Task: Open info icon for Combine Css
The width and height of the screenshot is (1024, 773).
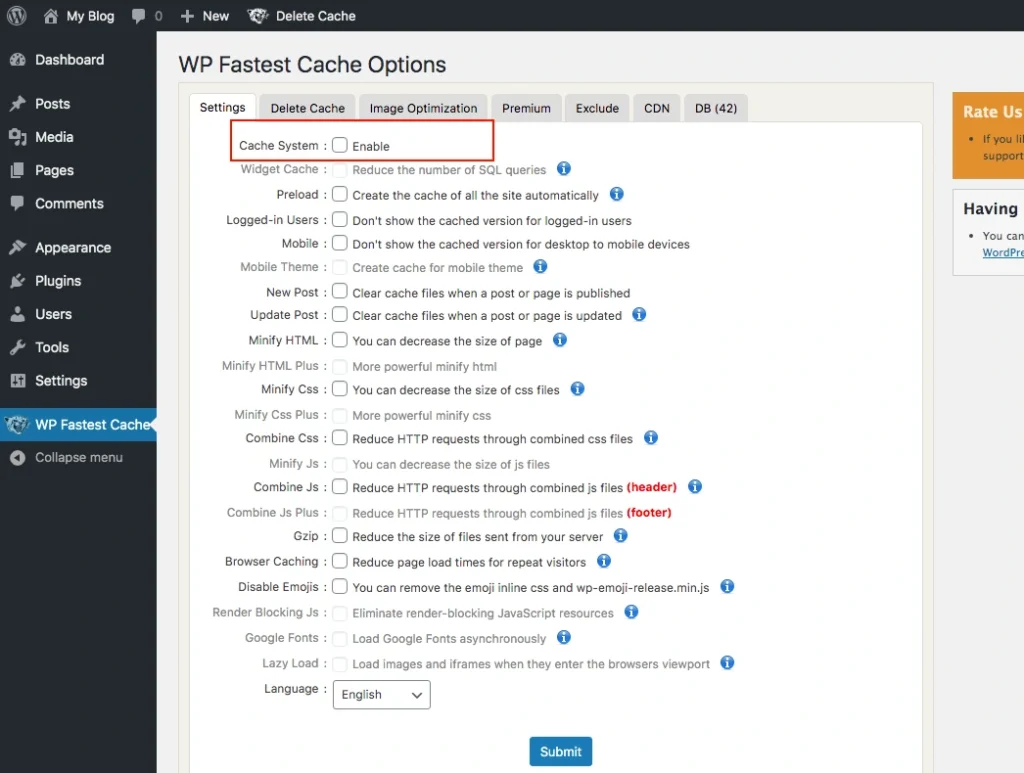Action: click(x=651, y=438)
